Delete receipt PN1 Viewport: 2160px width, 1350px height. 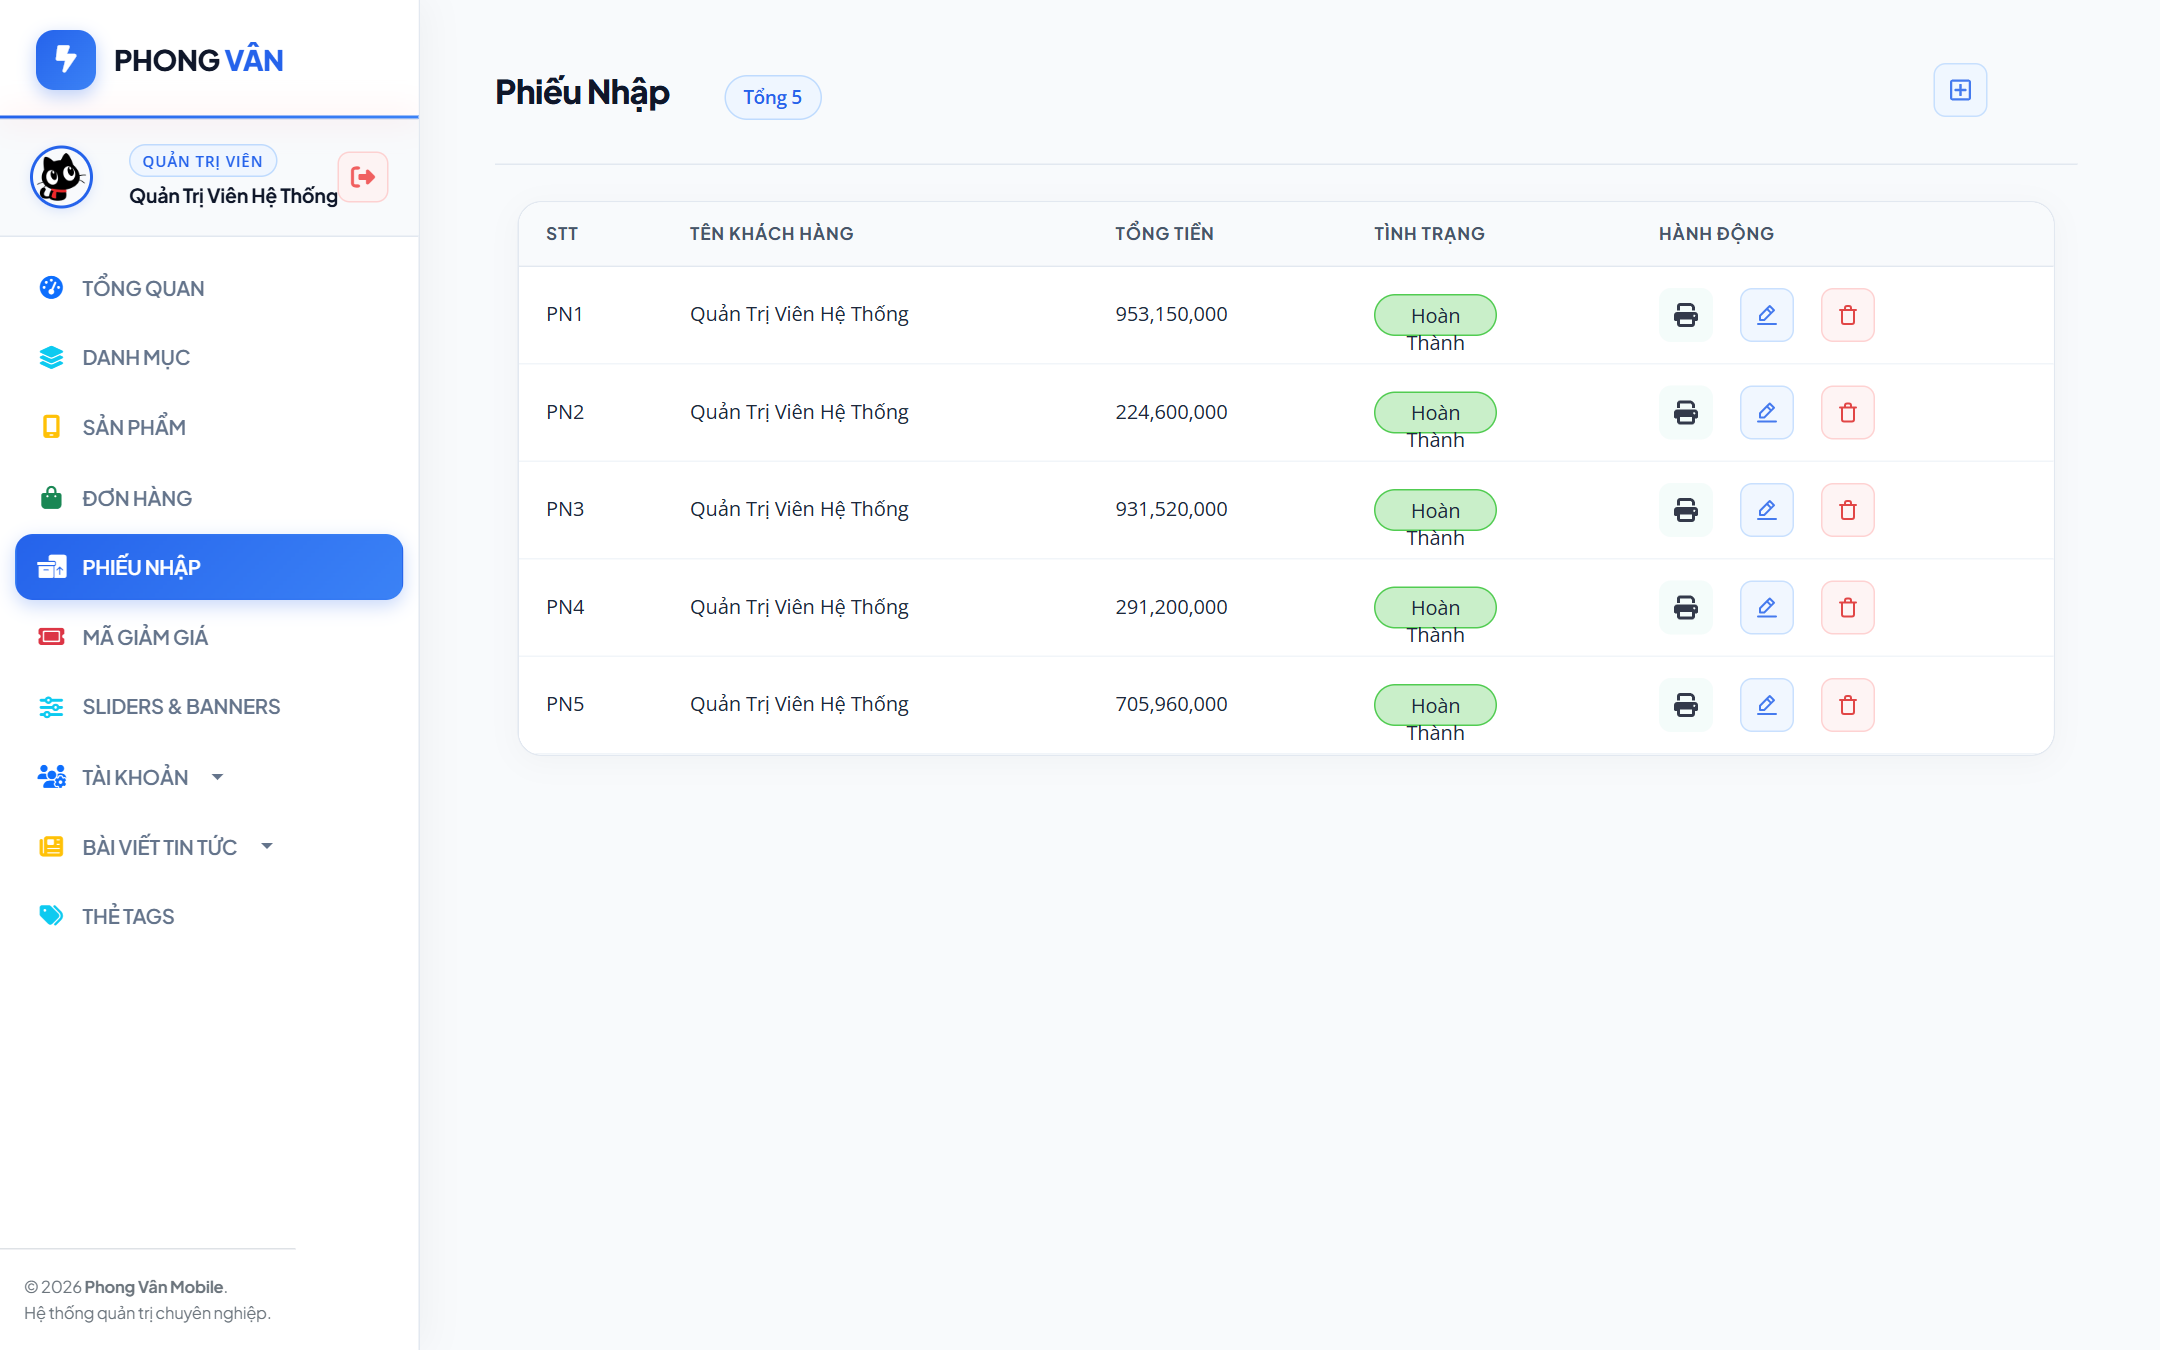1848,315
